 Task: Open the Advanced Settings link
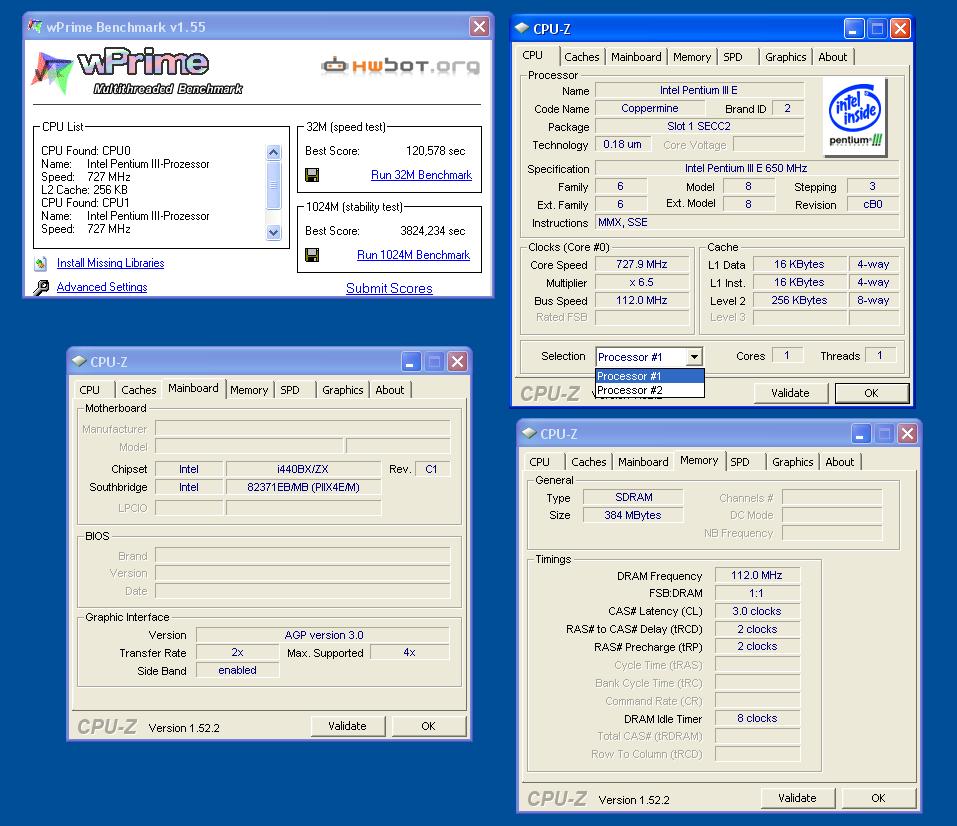102,287
